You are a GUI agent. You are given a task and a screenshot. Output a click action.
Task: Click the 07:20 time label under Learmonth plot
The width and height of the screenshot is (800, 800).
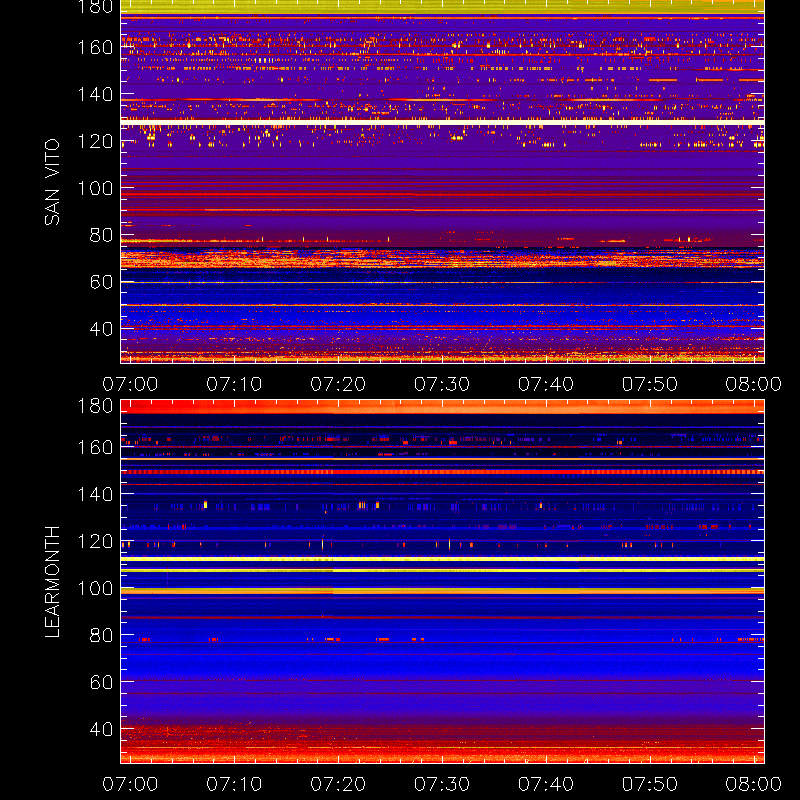click(338, 784)
